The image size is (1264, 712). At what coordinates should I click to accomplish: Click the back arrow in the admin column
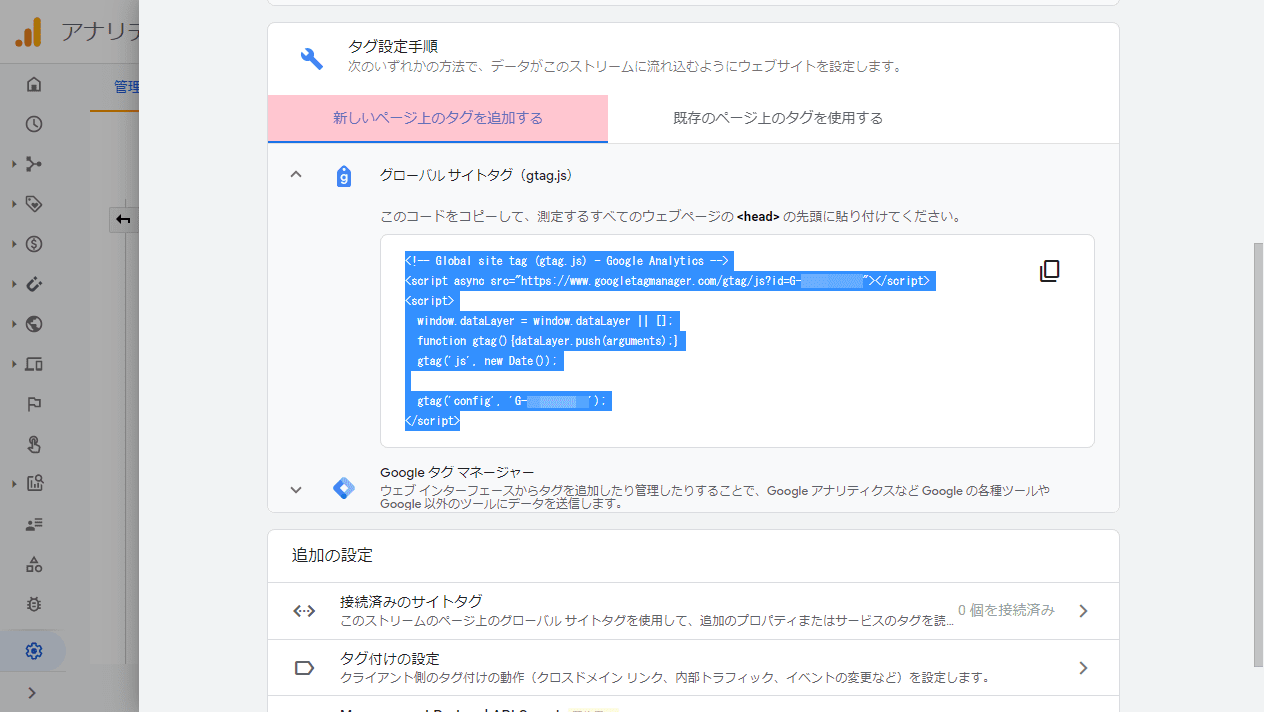(123, 220)
